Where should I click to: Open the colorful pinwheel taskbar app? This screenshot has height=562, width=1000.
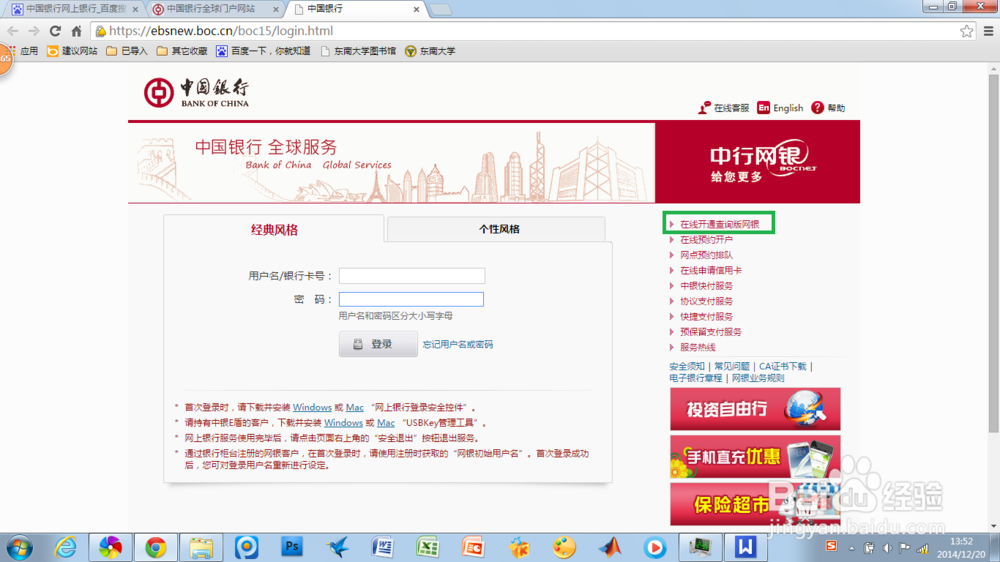[110, 548]
